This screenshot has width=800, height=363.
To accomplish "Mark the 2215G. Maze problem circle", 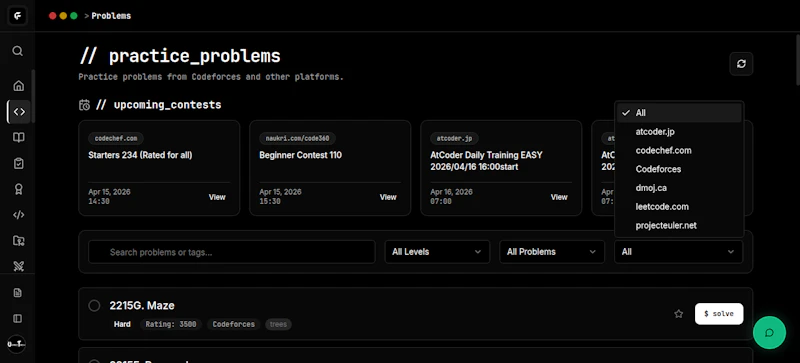I will pyautogui.click(x=94, y=305).
